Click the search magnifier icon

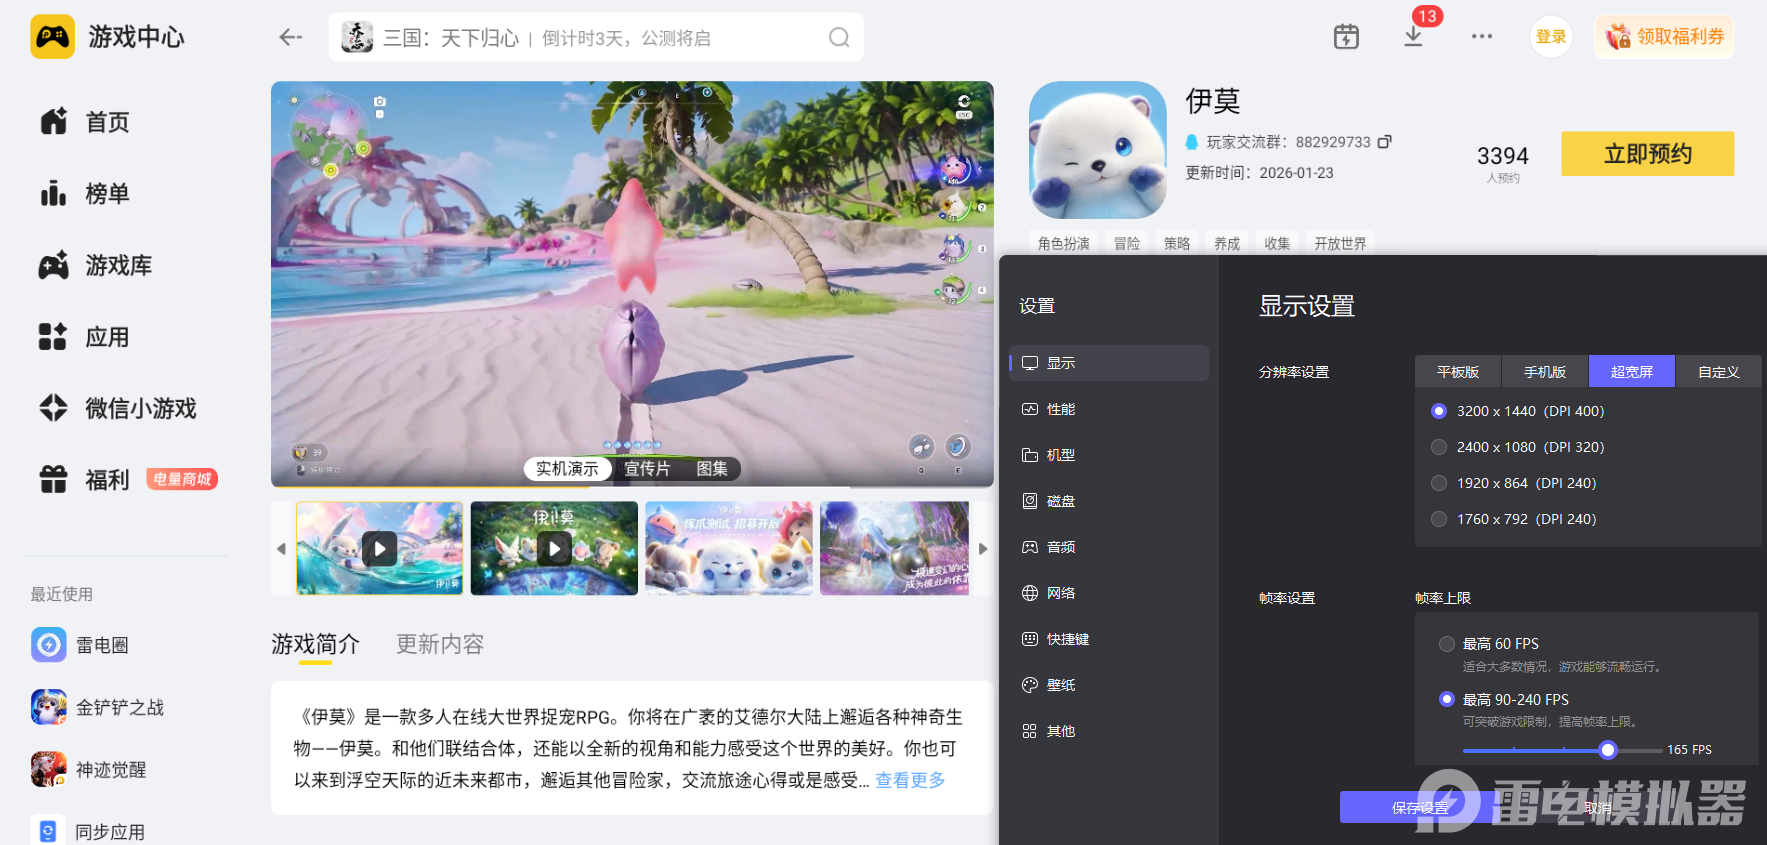(839, 38)
